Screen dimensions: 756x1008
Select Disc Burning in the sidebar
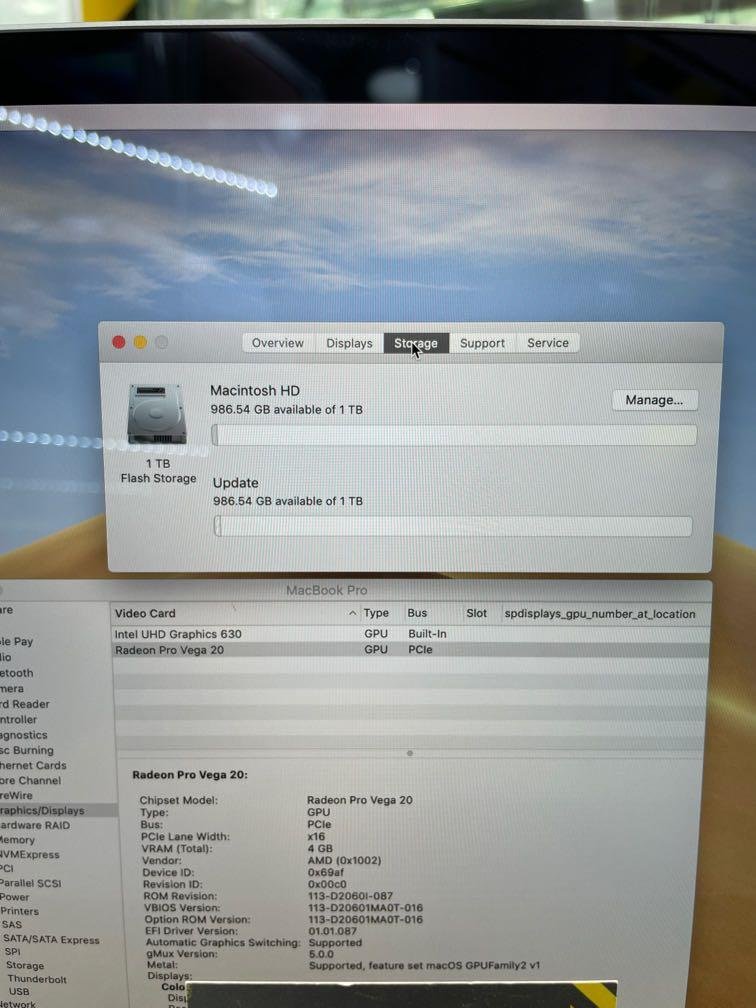(27, 750)
